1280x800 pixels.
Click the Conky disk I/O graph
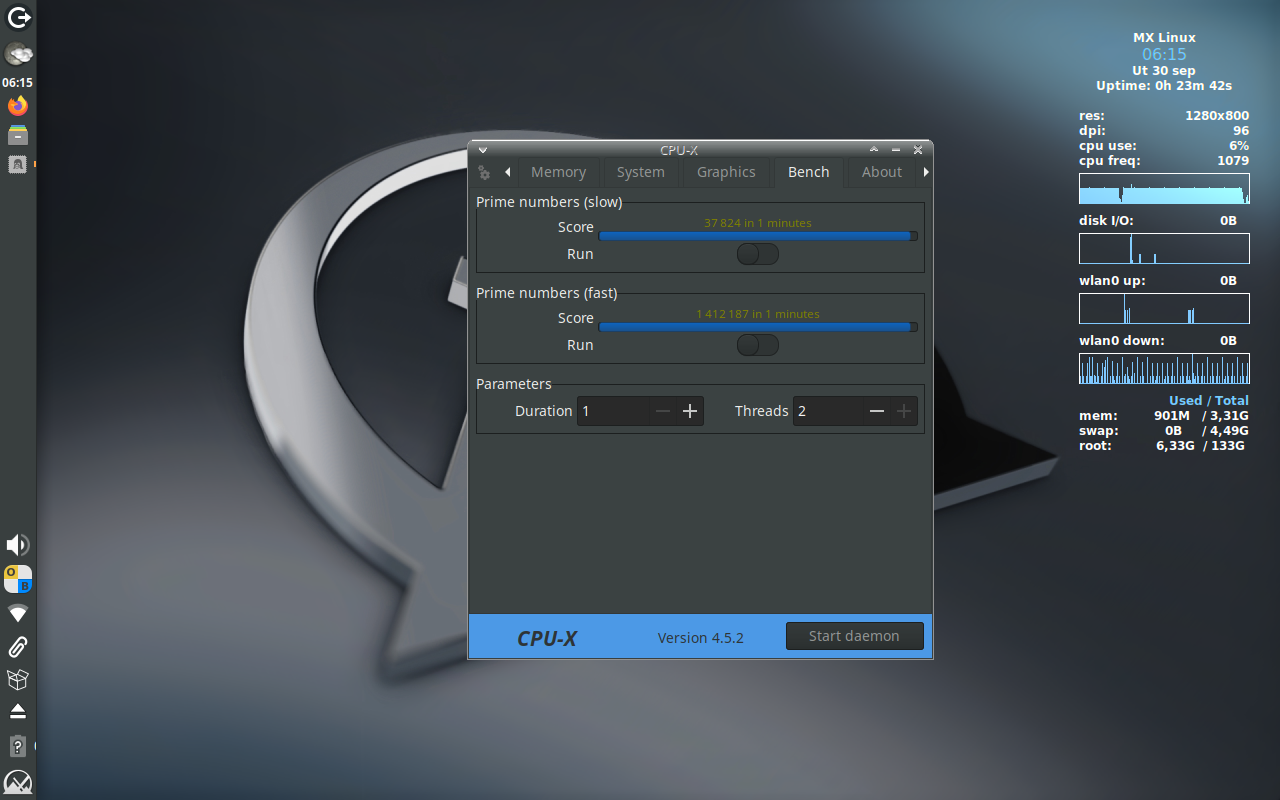(1164, 249)
